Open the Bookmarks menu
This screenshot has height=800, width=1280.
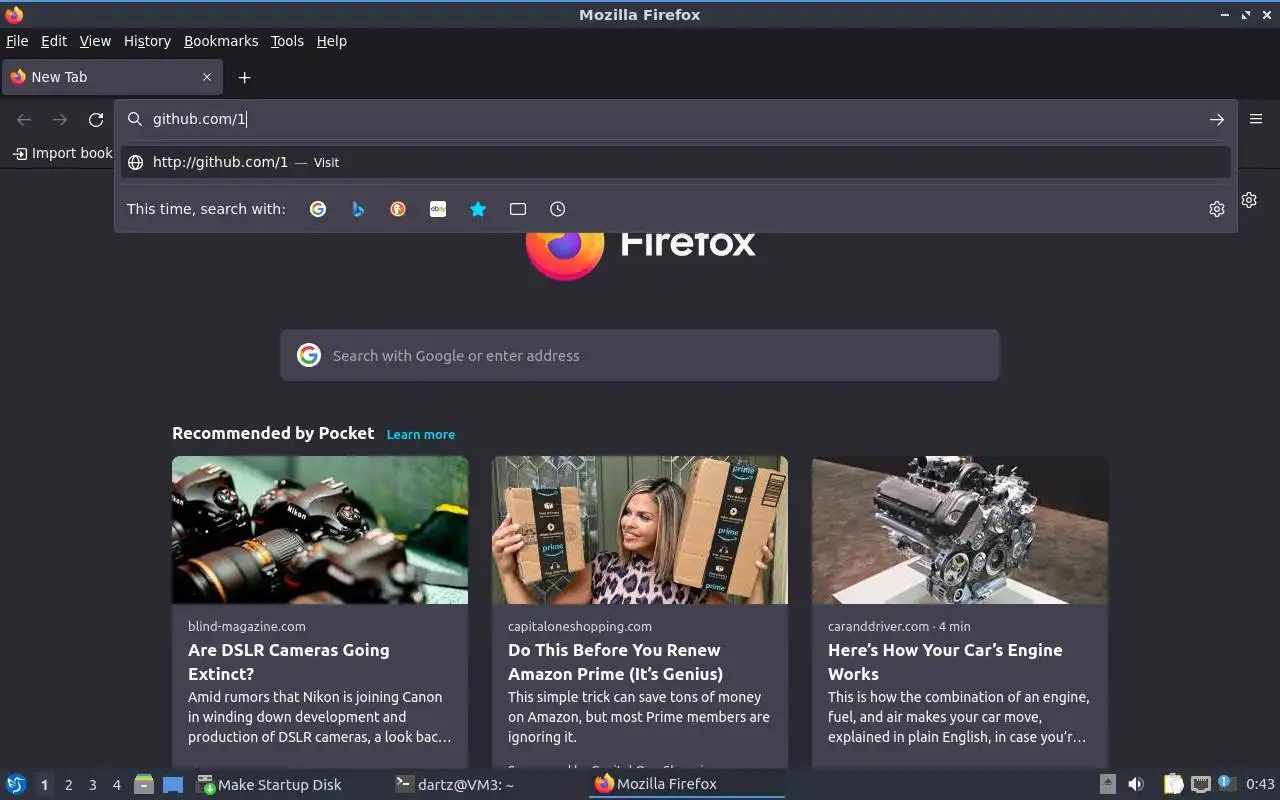pyautogui.click(x=221, y=41)
